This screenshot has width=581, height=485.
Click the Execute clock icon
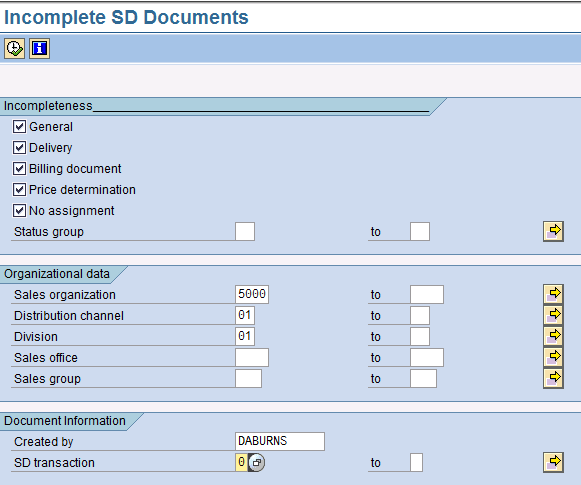14,49
